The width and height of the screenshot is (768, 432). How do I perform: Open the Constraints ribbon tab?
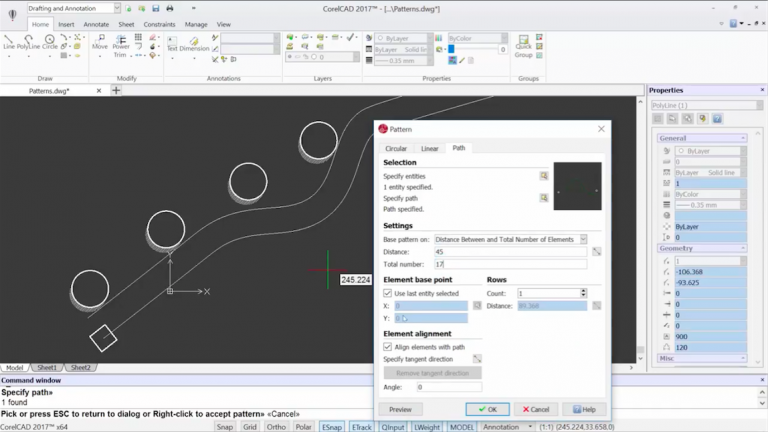(159, 24)
